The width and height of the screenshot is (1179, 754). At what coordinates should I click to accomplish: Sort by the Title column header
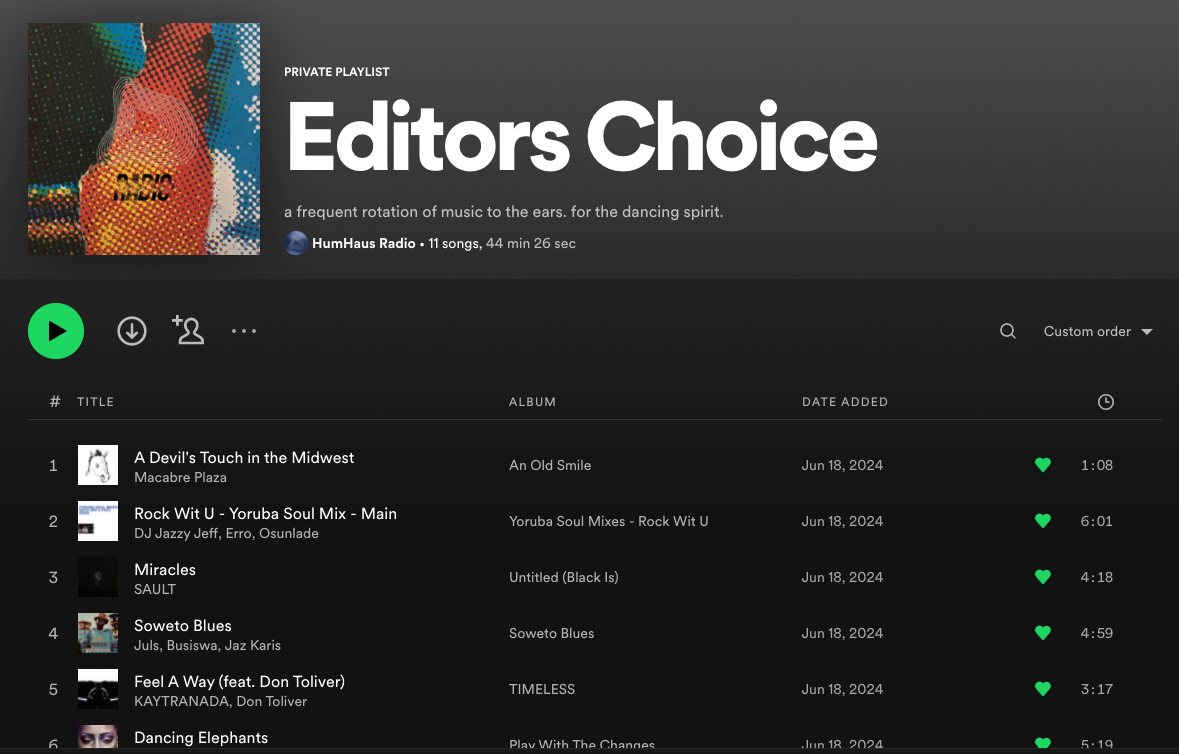(x=96, y=402)
